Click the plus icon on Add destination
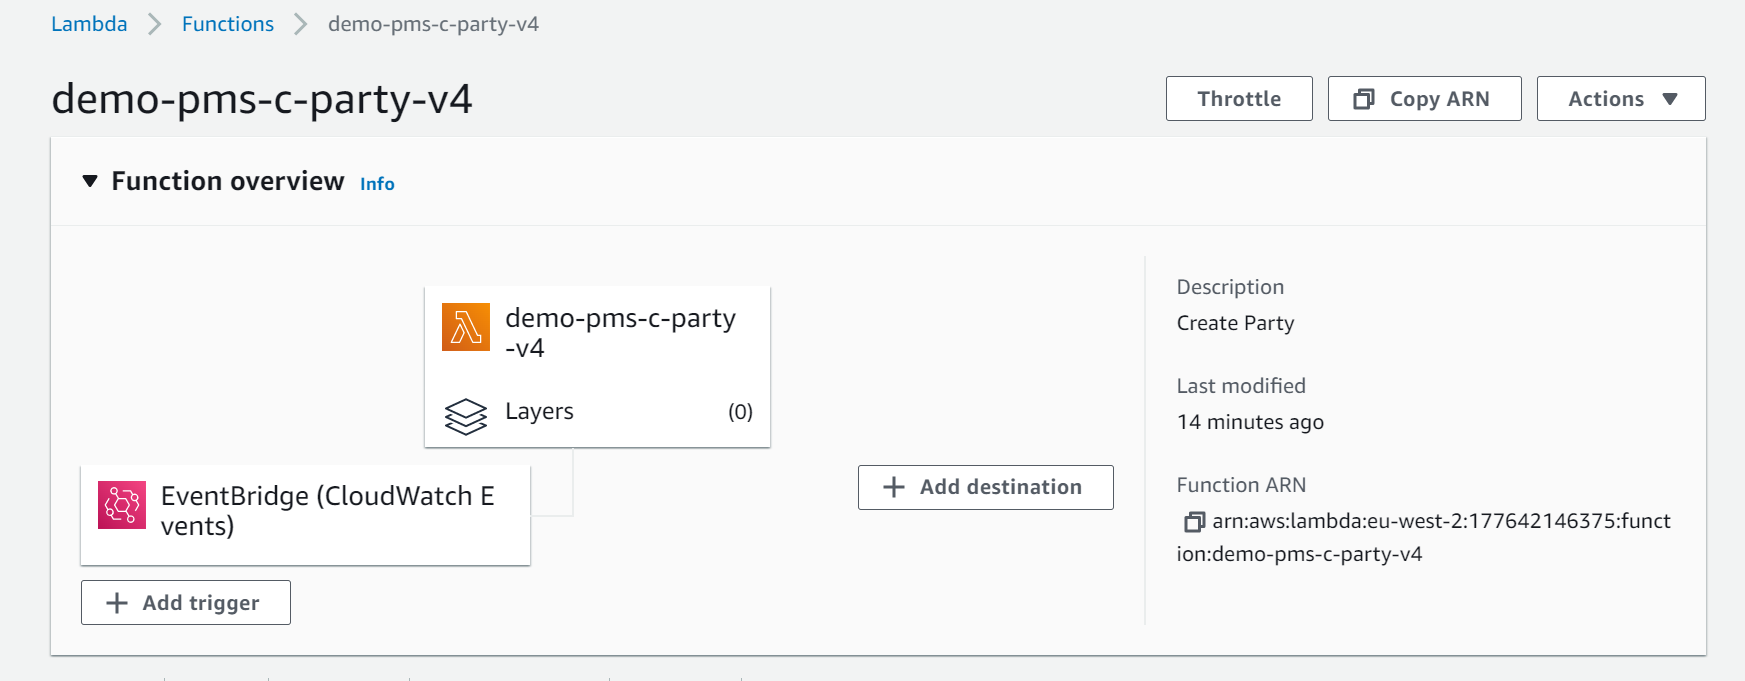This screenshot has width=1745, height=681. pyautogui.click(x=894, y=487)
